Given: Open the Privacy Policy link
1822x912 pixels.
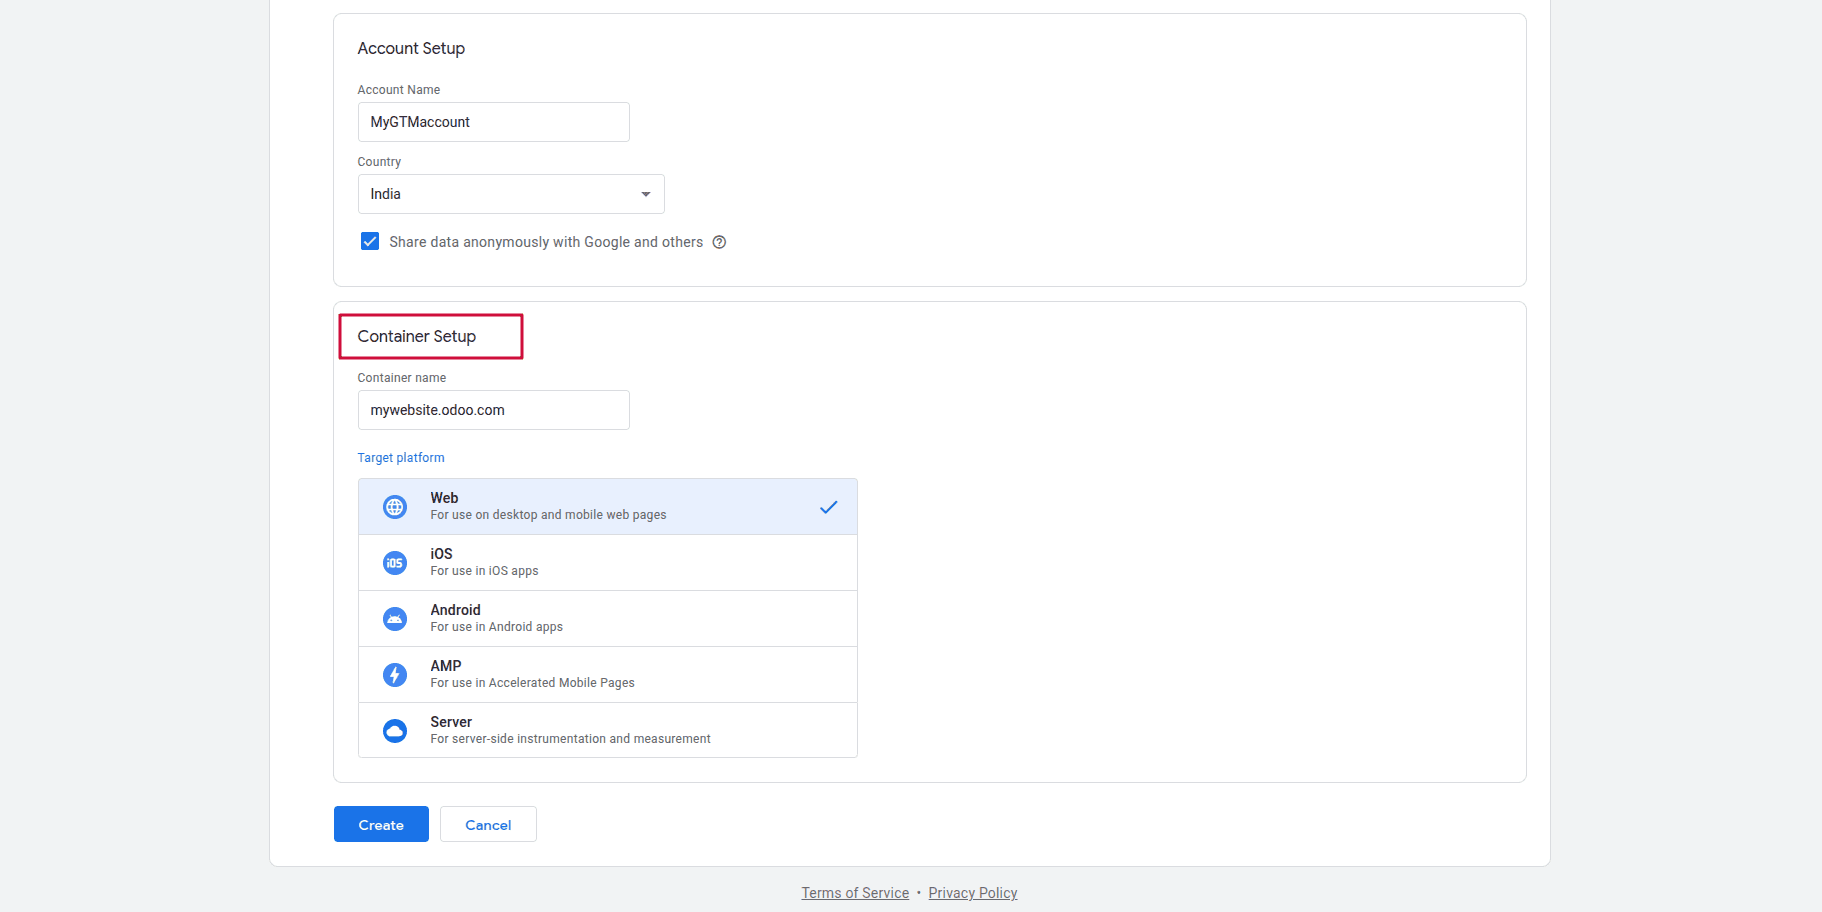Looking at the screenshot, I should 973,893.
